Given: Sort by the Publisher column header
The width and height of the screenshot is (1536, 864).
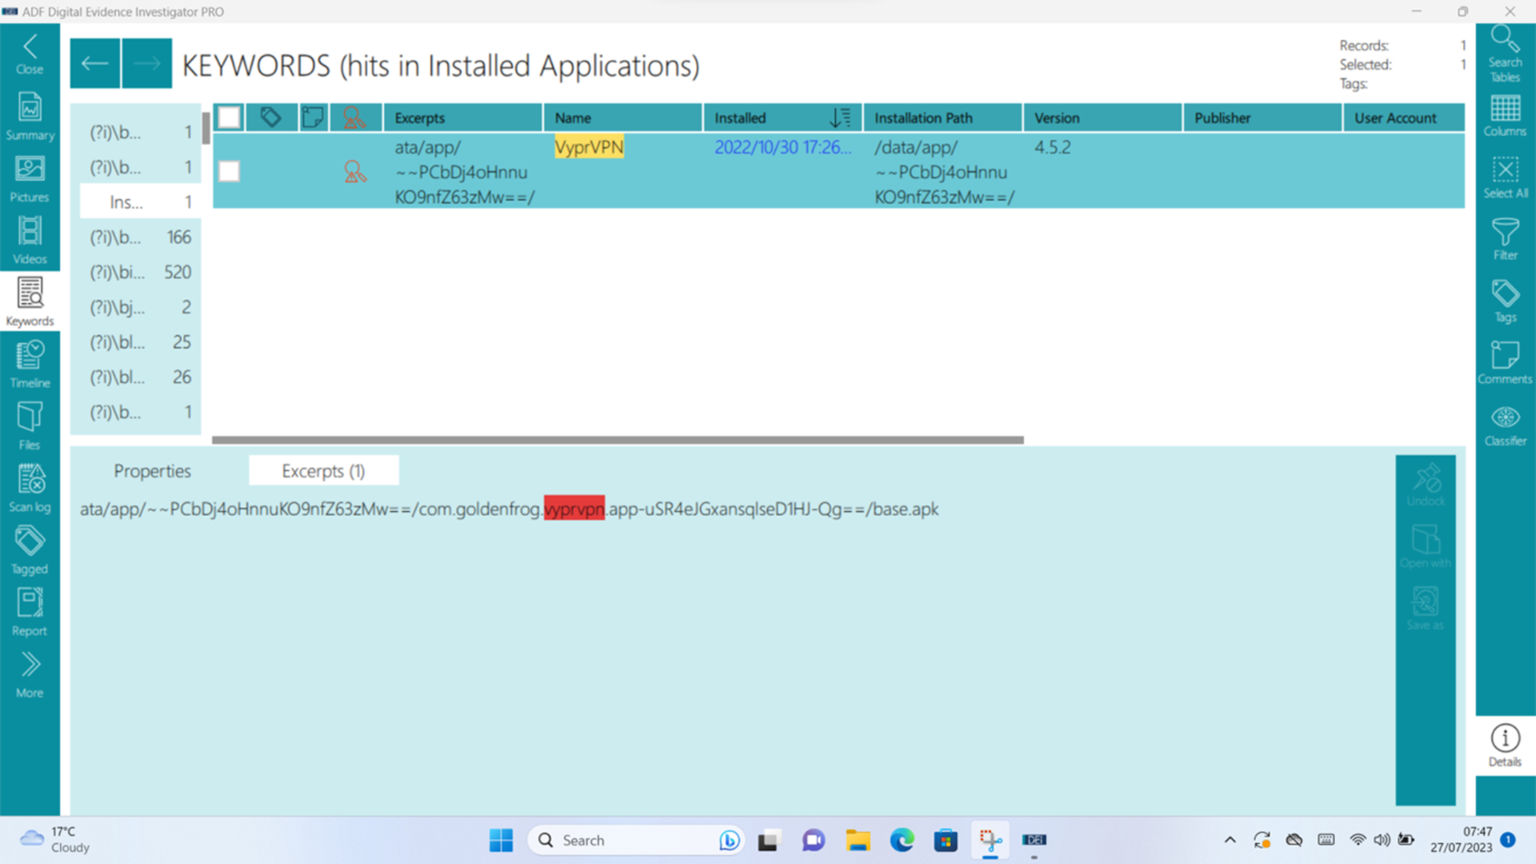Looking at the screenshot, I should 1263,117.
